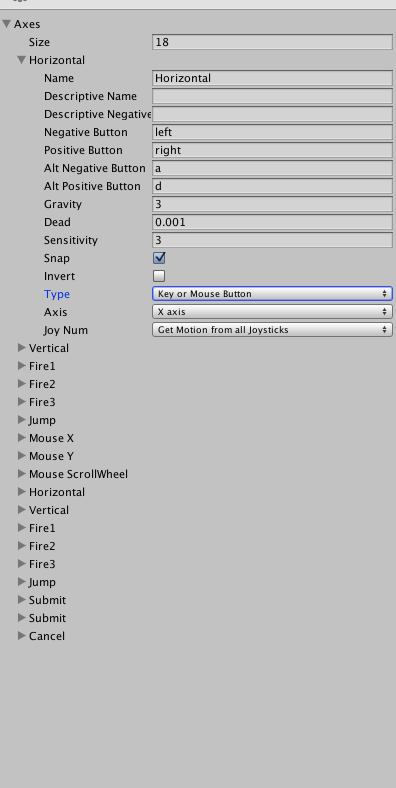Image resolution: width=396 pixels, height=788 pixels.
Task: Expand the Jump axis just above Mouse X
Action: tap(22, 420)
